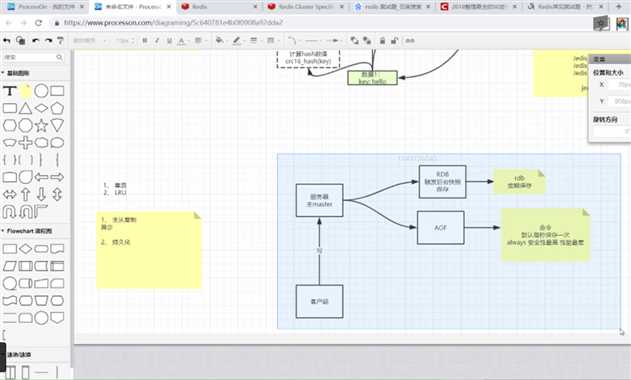Toggle underline text formatting

click(x=169, y=41)
